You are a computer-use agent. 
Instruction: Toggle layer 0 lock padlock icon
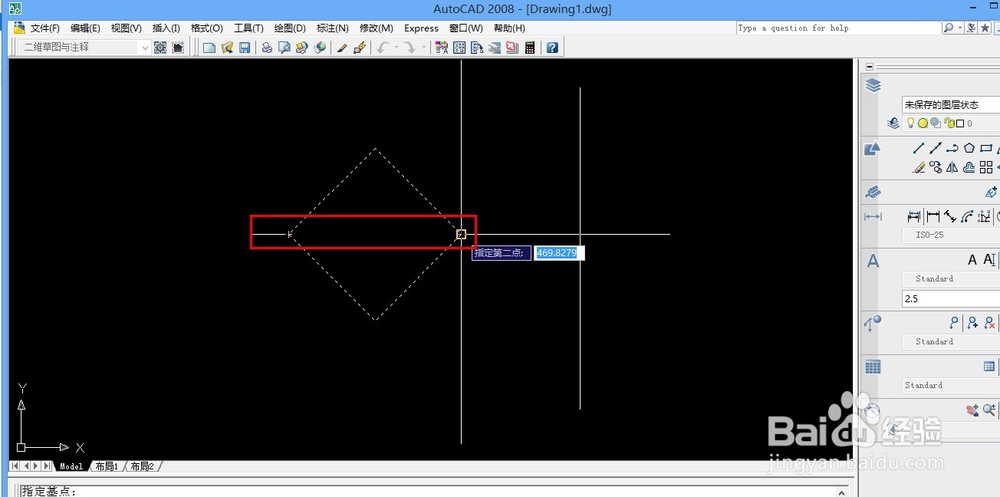coord(950,123)
